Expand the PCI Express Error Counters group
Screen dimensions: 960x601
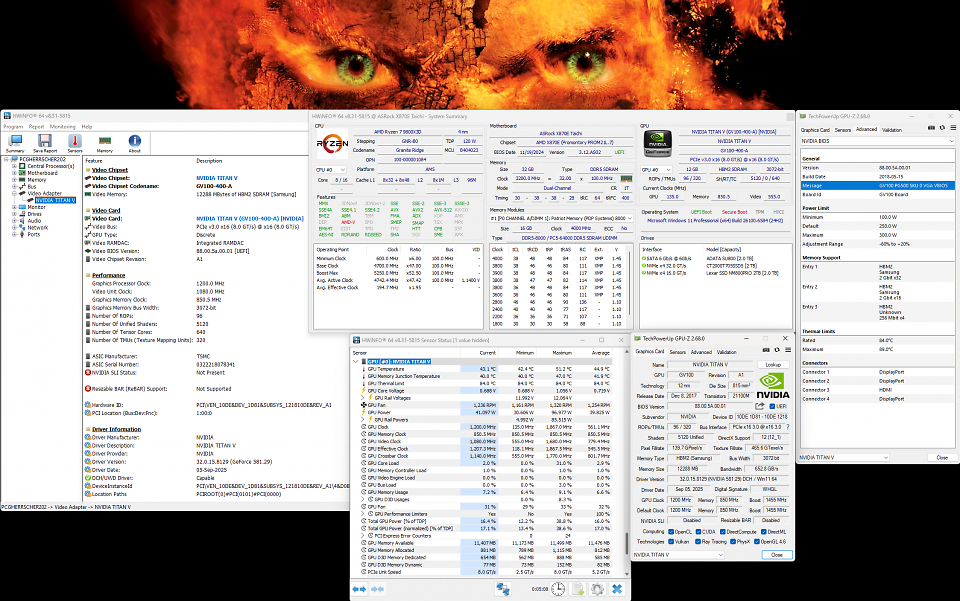coord(362,536)
